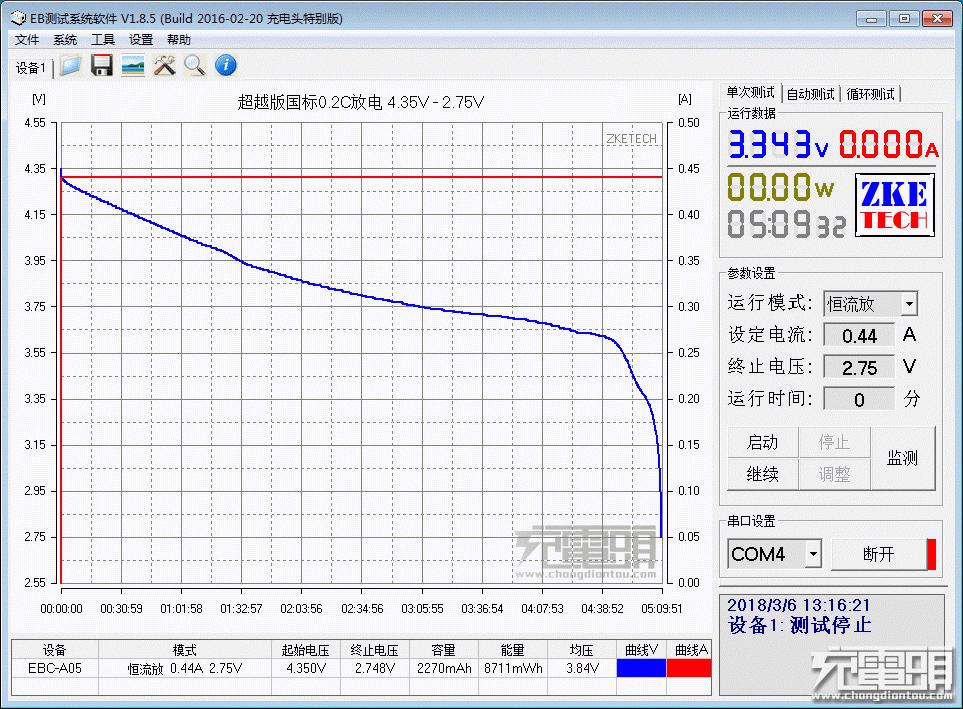
Task: Click the 终止电压 column header
Action: pos(375,649)
